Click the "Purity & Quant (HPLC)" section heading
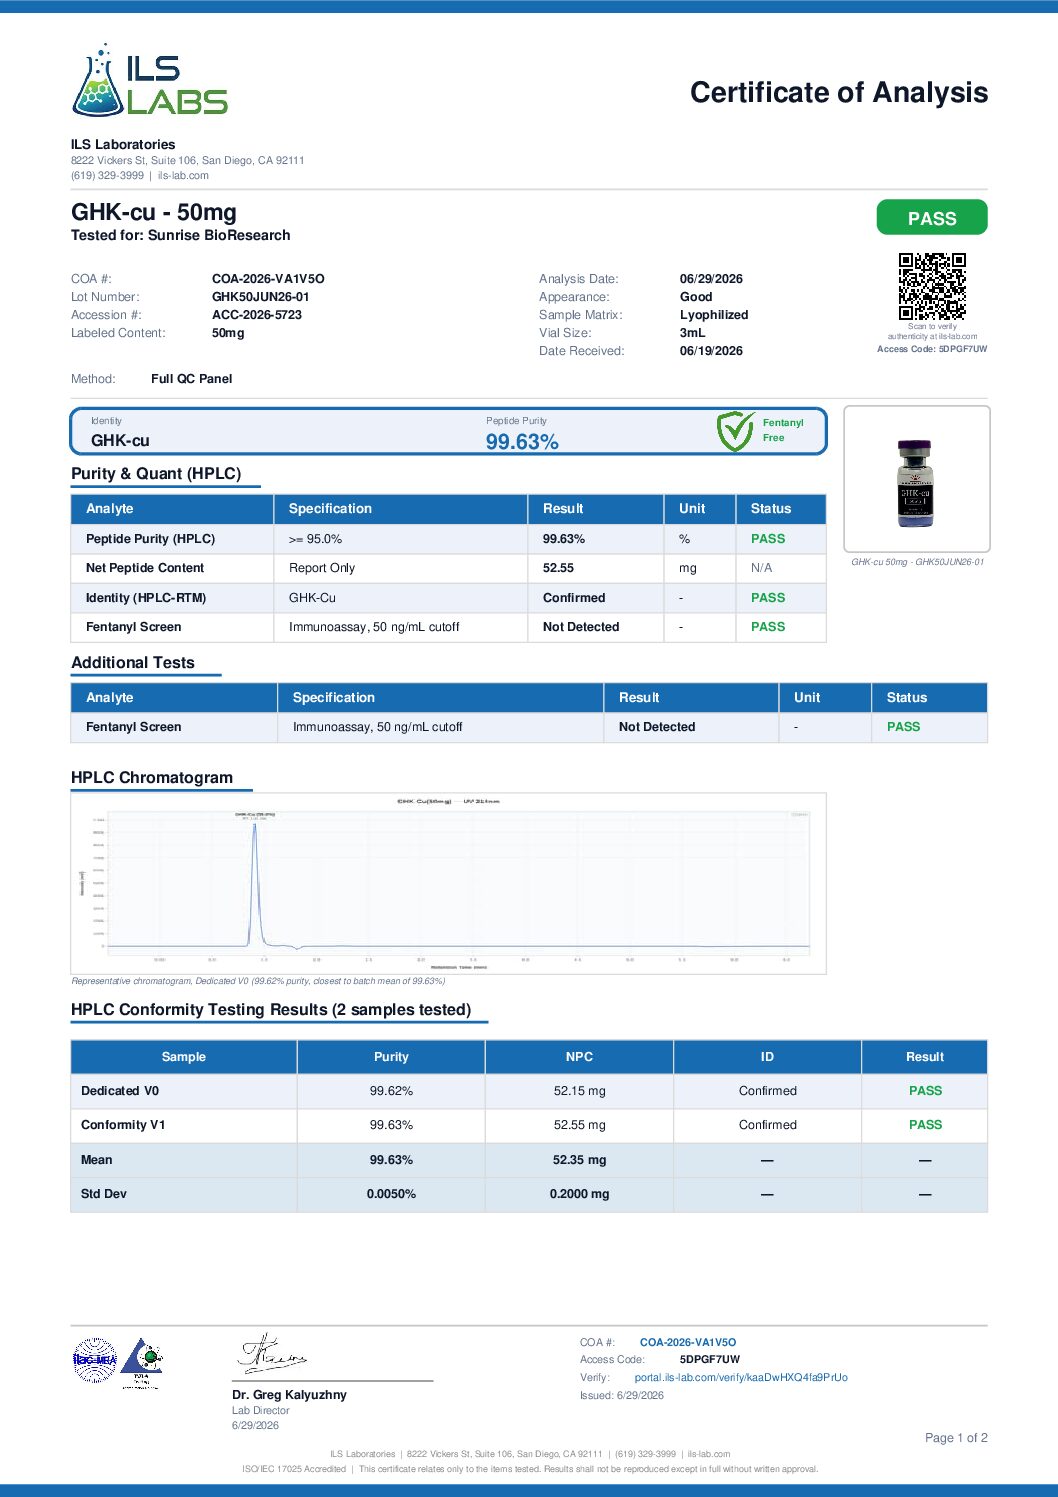 [x=156, y=474]
